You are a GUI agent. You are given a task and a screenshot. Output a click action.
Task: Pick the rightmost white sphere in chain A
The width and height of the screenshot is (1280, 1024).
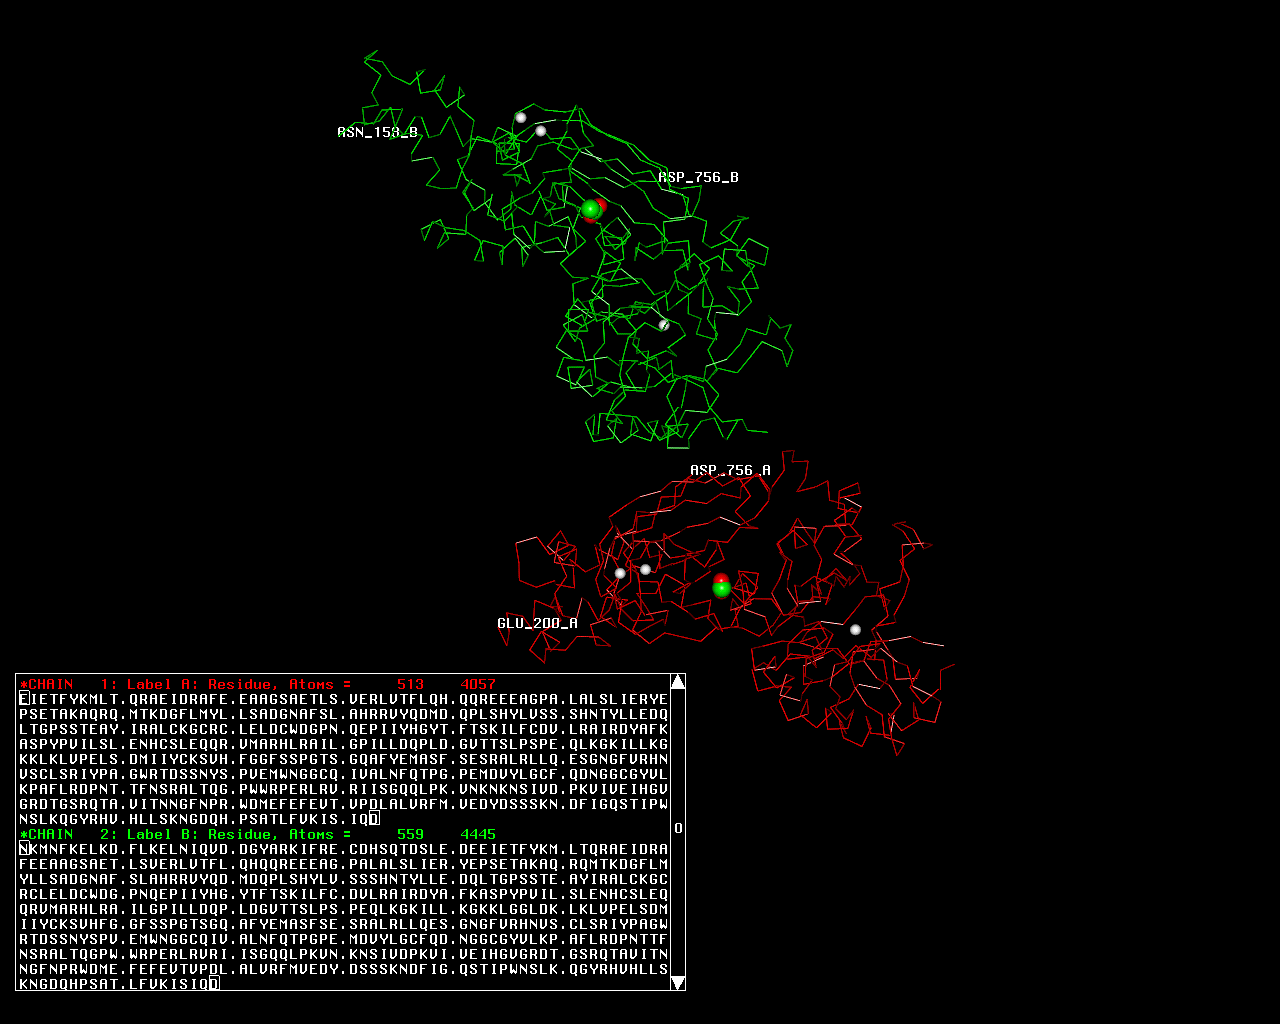(x=855, y=629)
